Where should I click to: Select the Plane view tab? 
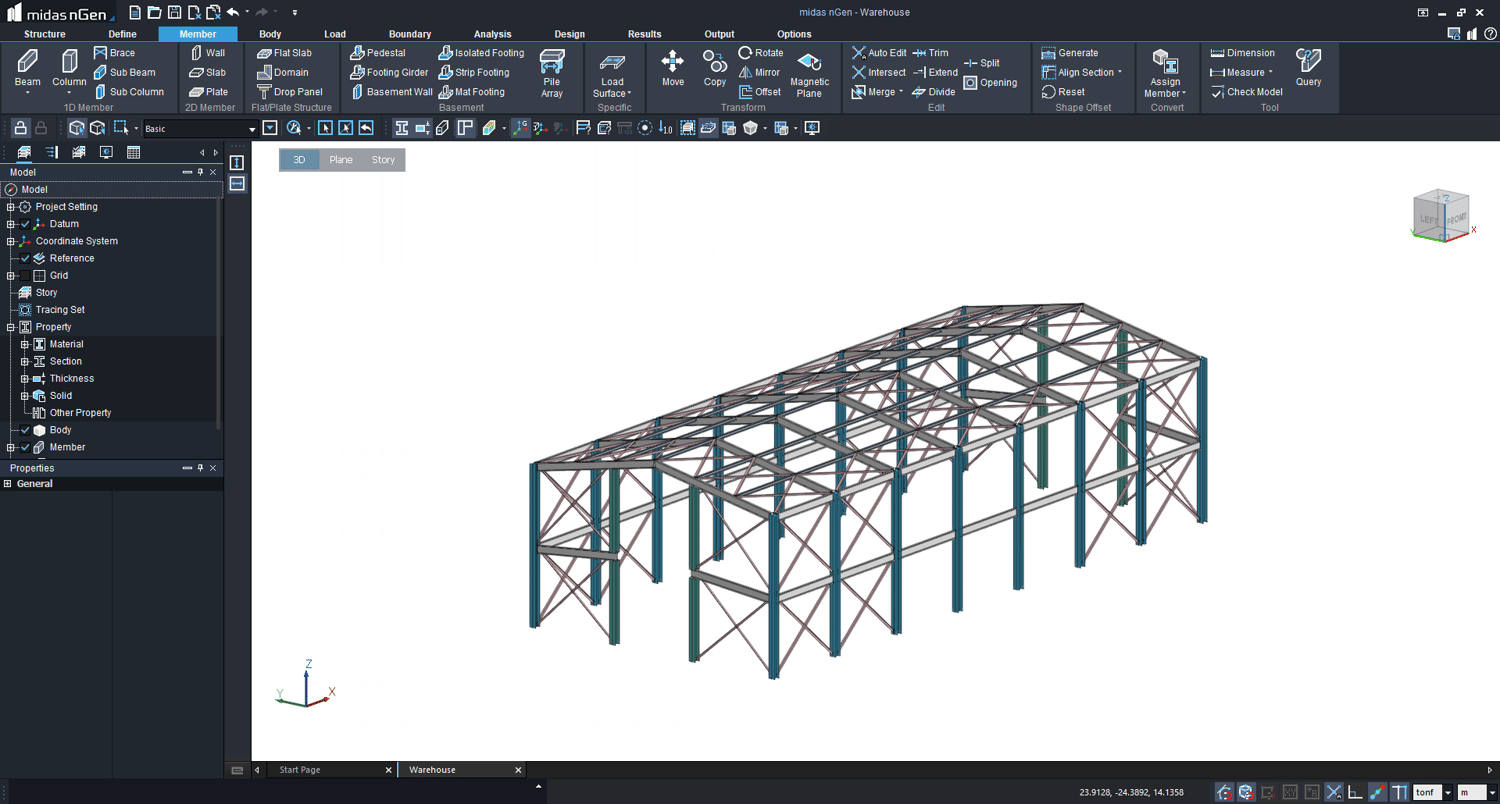341,159
